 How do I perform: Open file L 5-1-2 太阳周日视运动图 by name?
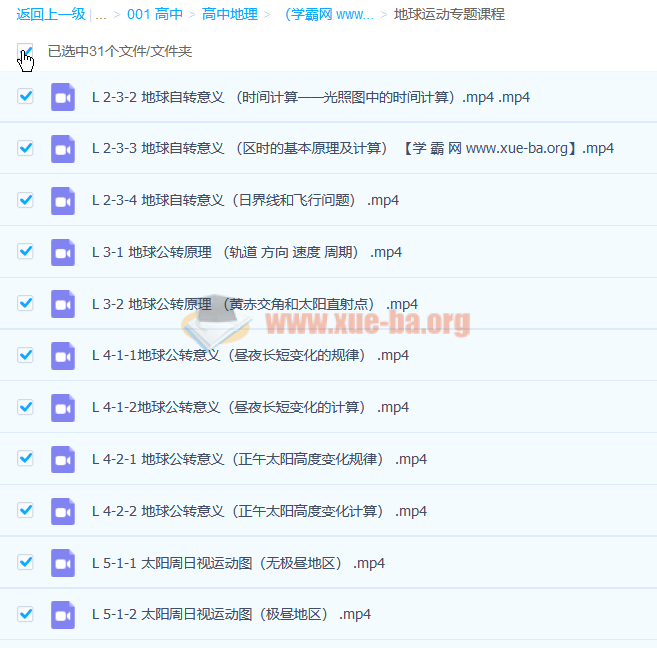tap(230, 614)
